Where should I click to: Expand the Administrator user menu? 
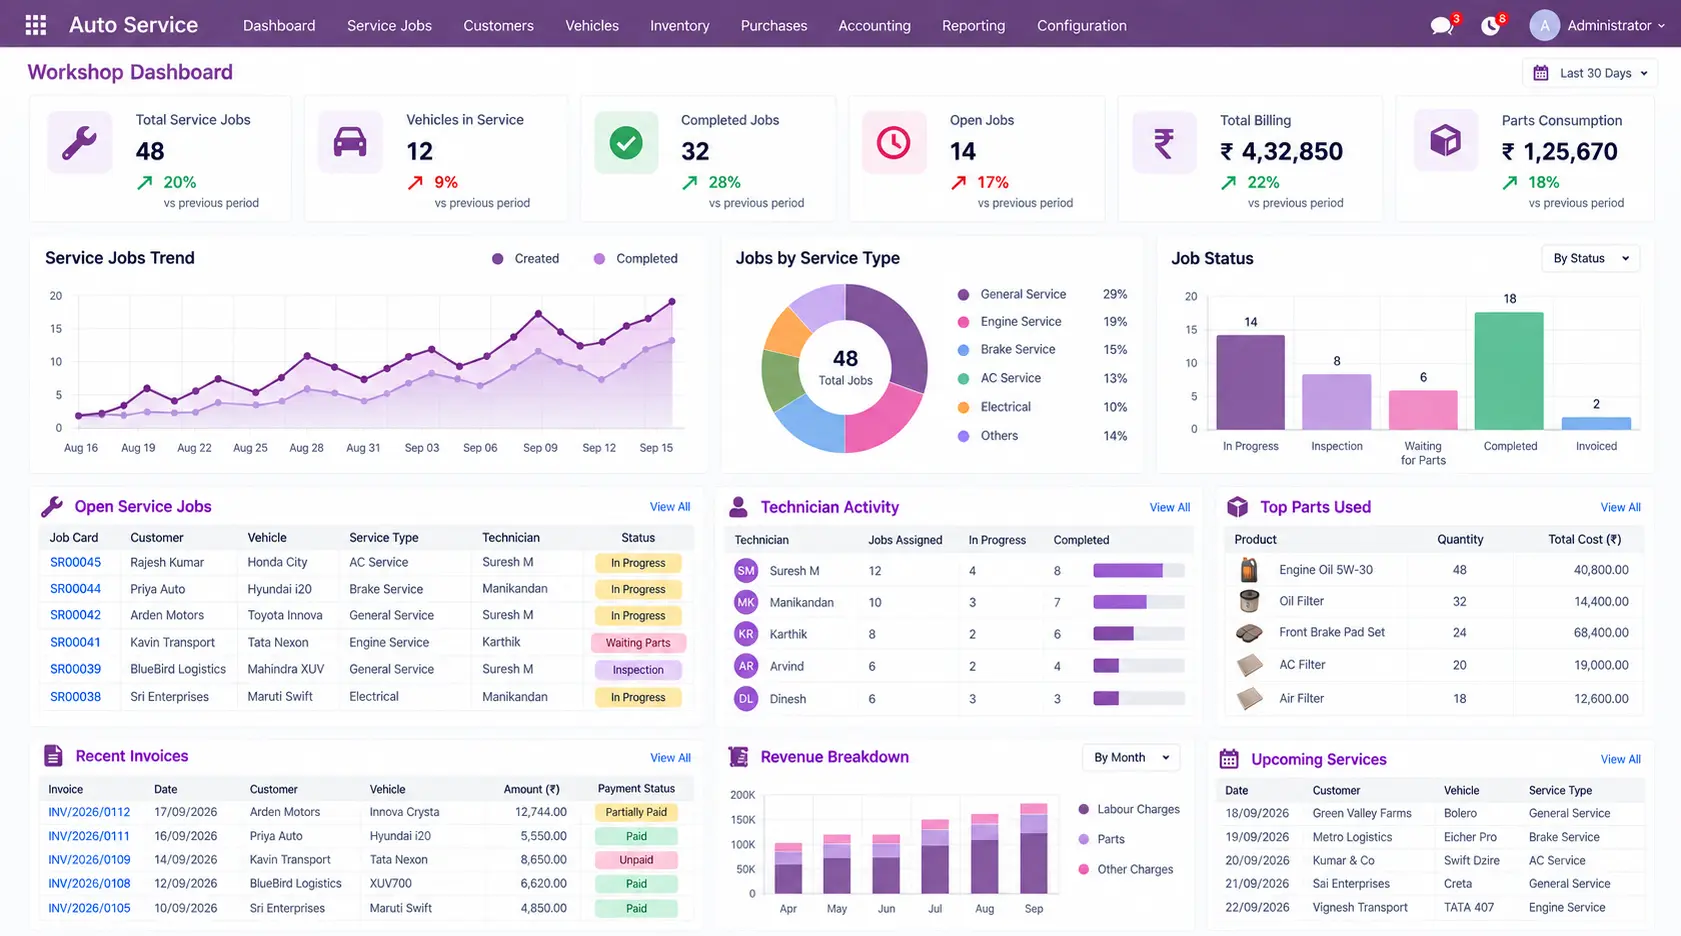coord(1616,26)
